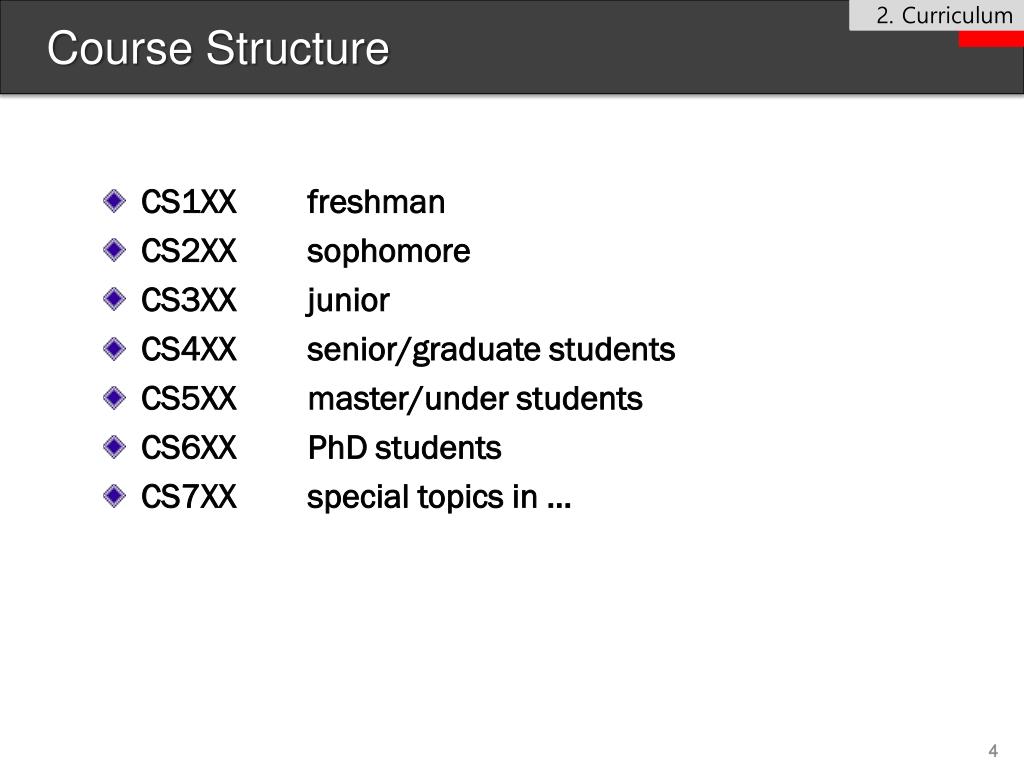This screenshot has height=768, width=1024.
Task: Click 'special topics in ...' text
Action: [x=439, y=498]
